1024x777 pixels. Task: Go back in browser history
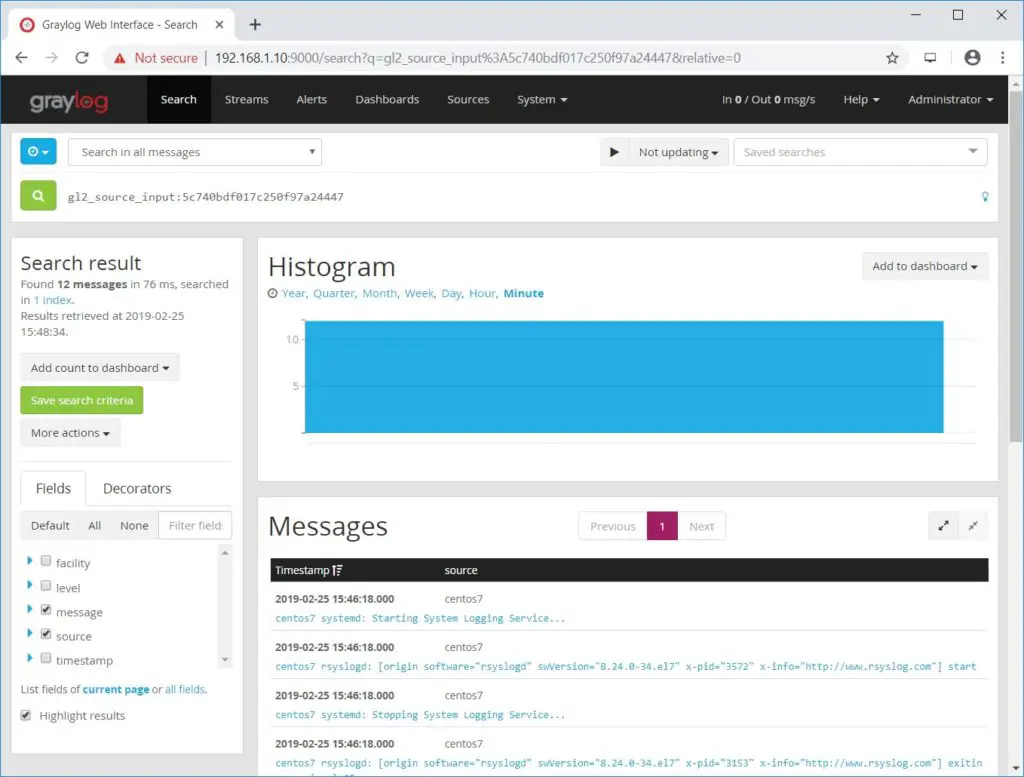click(x=22, y=57)
